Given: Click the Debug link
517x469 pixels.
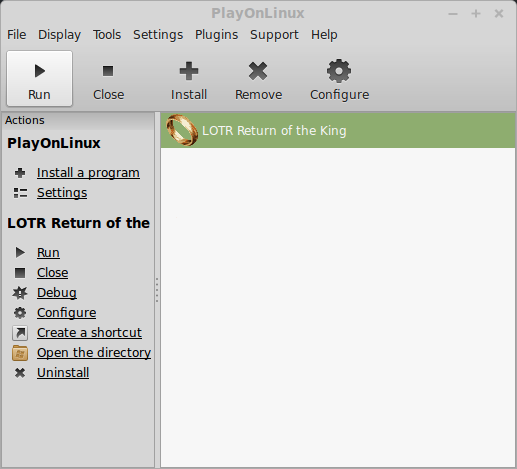Looking at the screenshot, I should [57, 293].
